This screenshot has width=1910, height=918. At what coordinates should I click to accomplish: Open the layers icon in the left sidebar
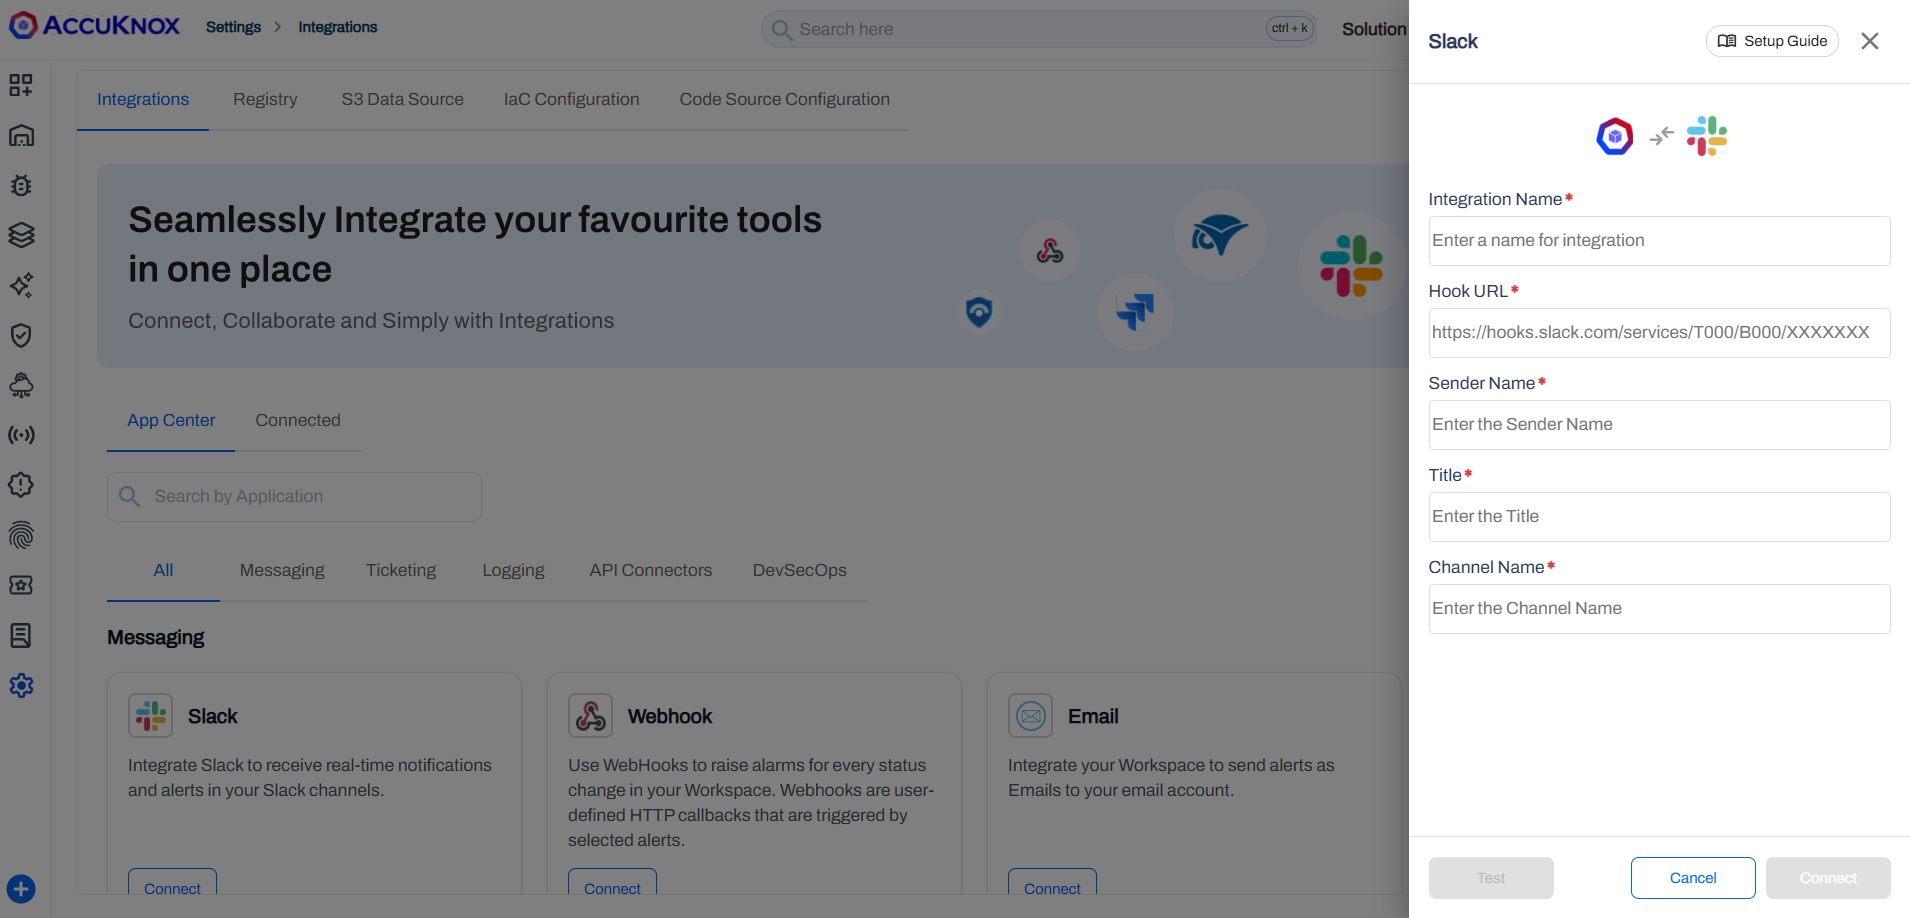point(21,235)
